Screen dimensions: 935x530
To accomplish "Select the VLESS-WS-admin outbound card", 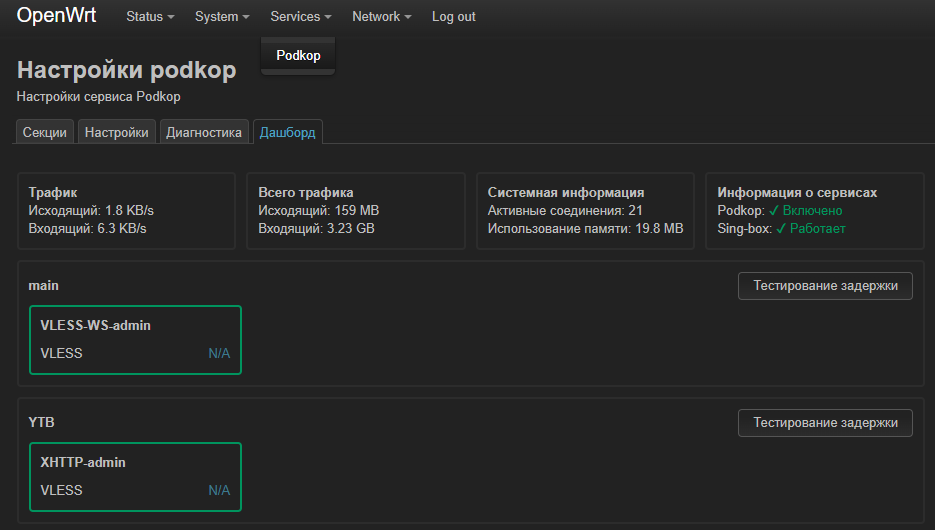I will pyautogui.click(x=135, y=340).
